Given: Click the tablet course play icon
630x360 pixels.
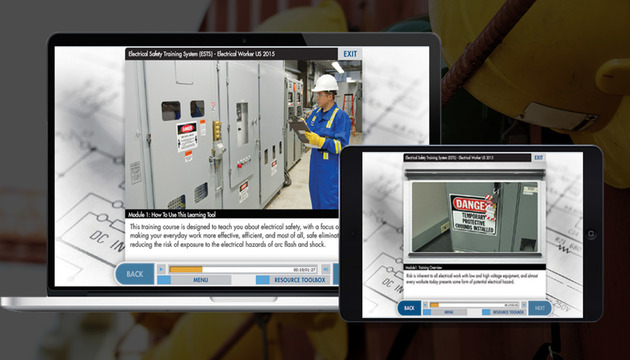Looking at the screenshot, I should tap(425, 305).
